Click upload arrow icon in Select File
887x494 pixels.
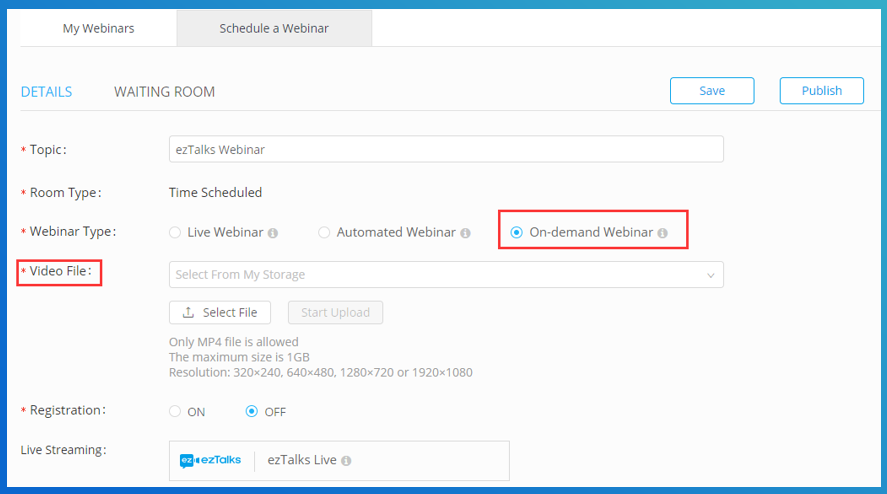point(188,312)
